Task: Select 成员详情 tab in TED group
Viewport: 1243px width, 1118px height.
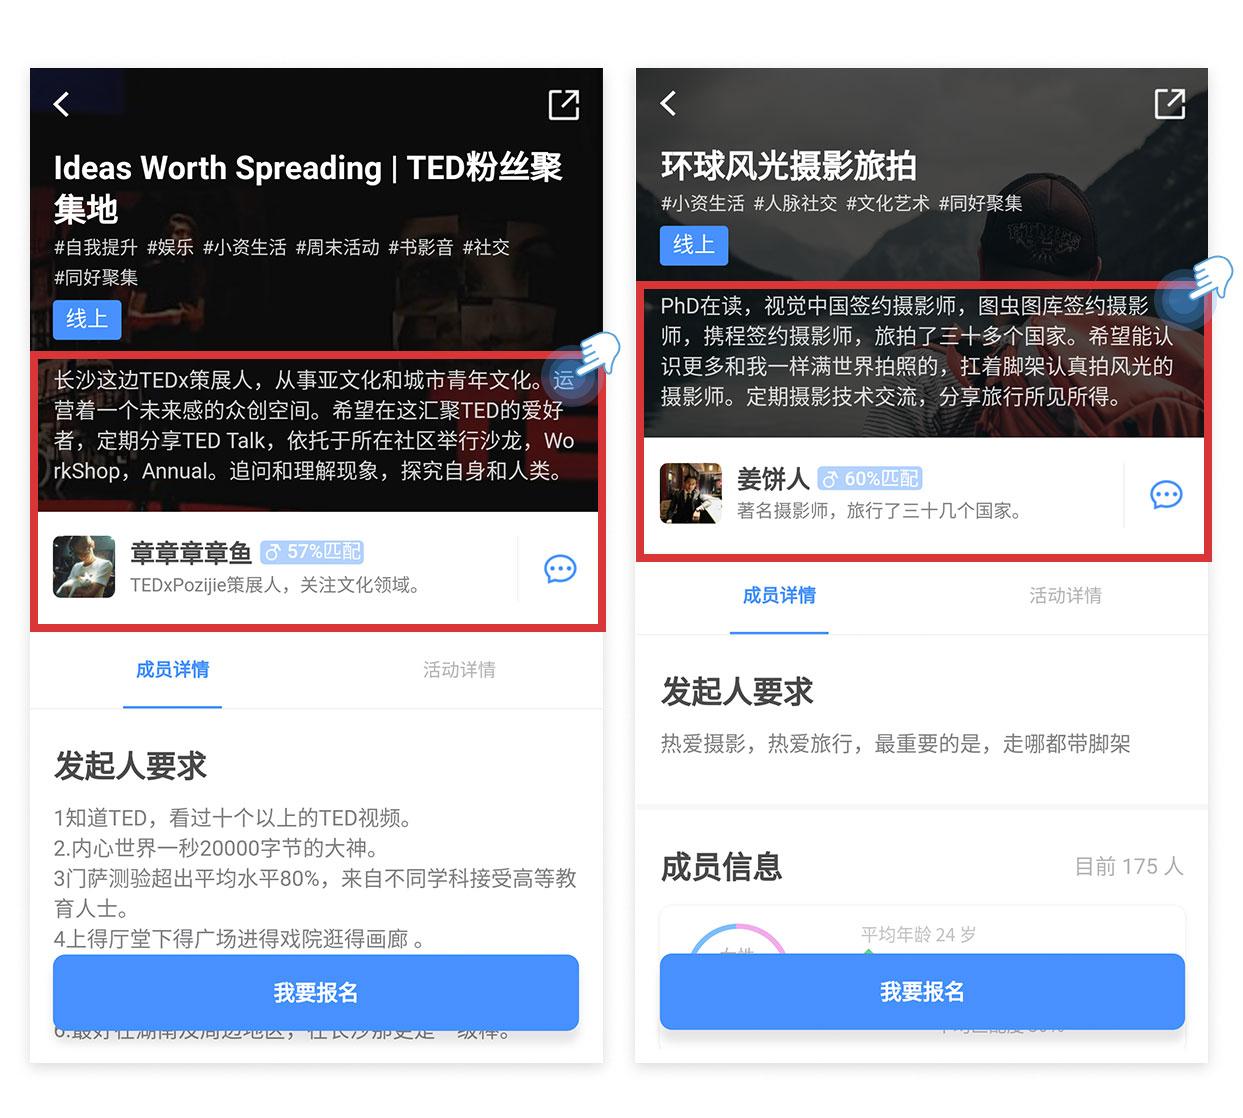Action: (173, 669)
